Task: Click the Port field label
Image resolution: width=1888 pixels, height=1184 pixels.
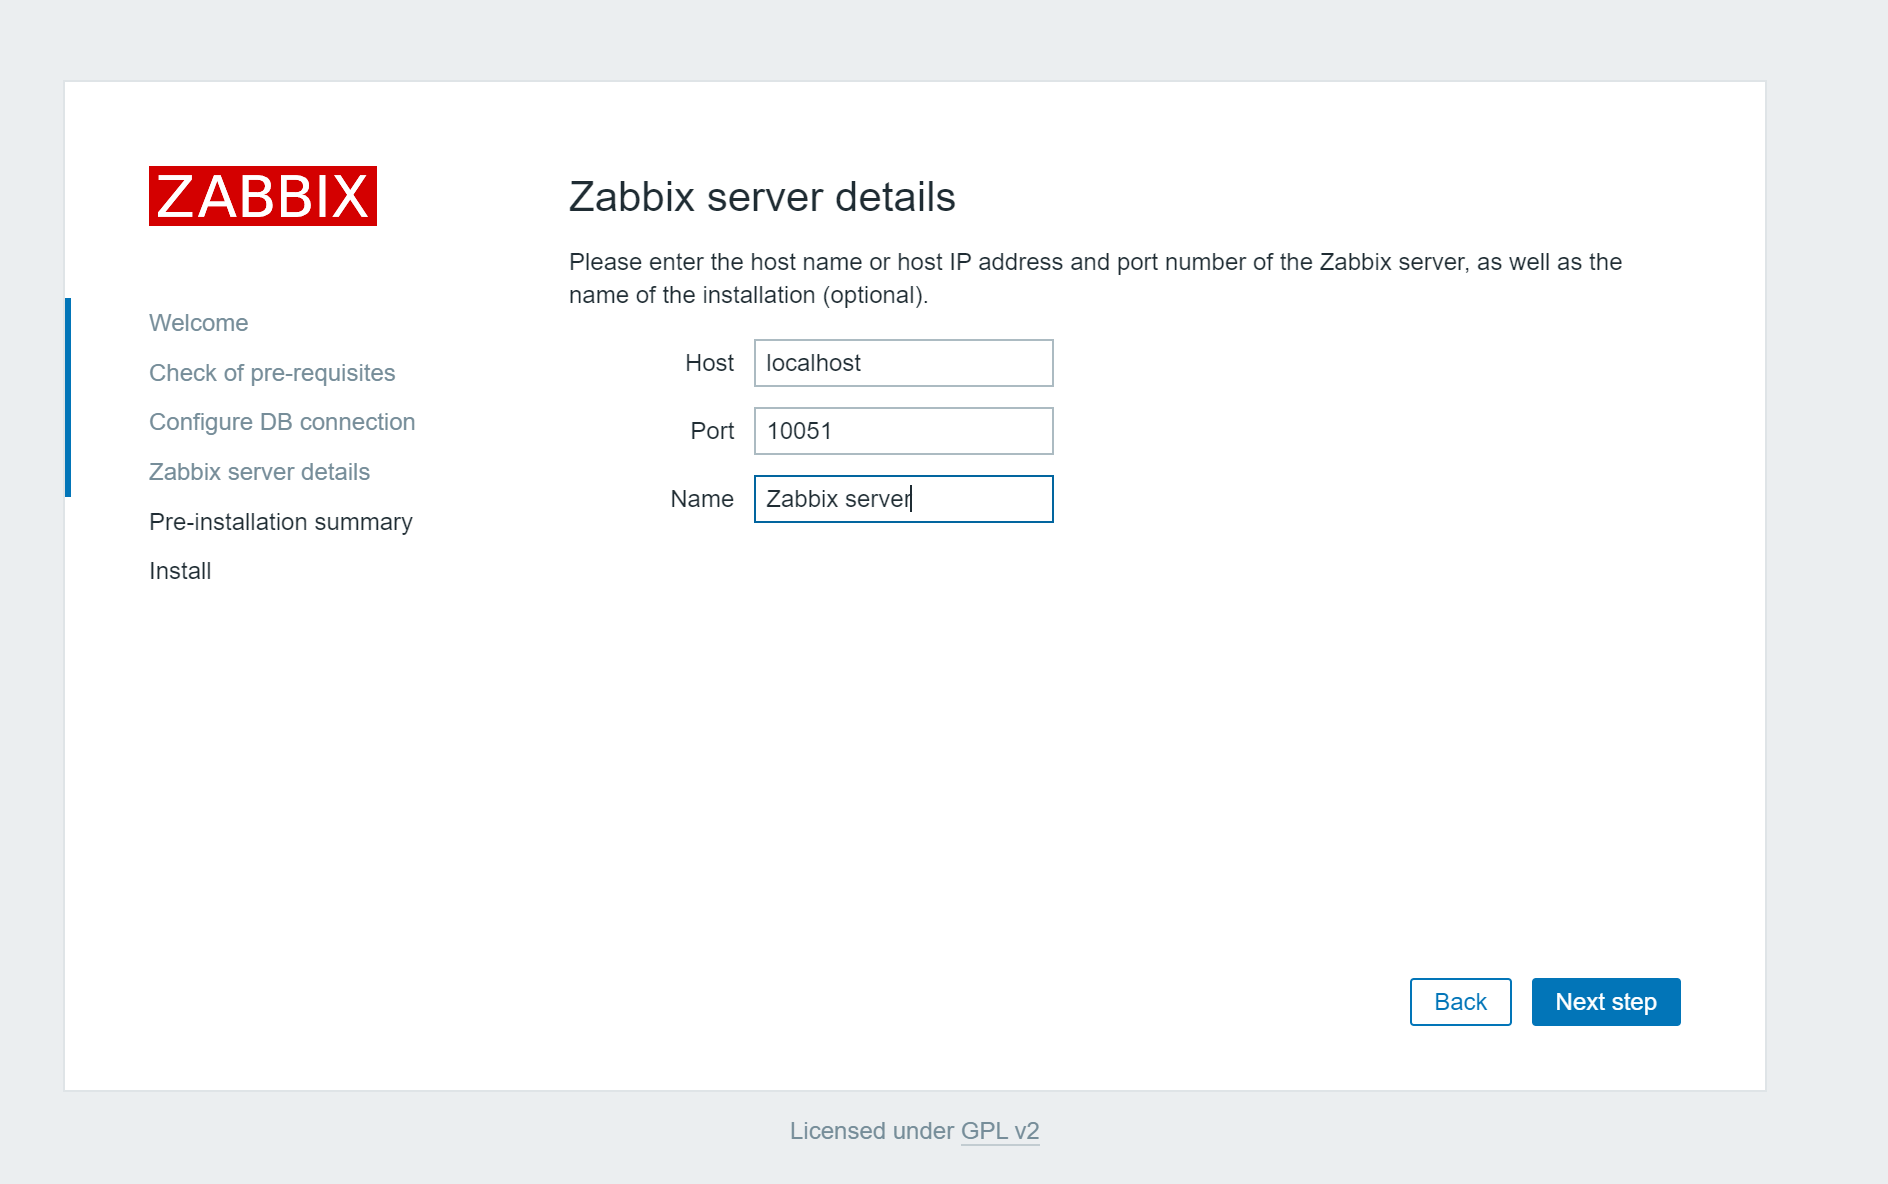Action: click(712, 431)
